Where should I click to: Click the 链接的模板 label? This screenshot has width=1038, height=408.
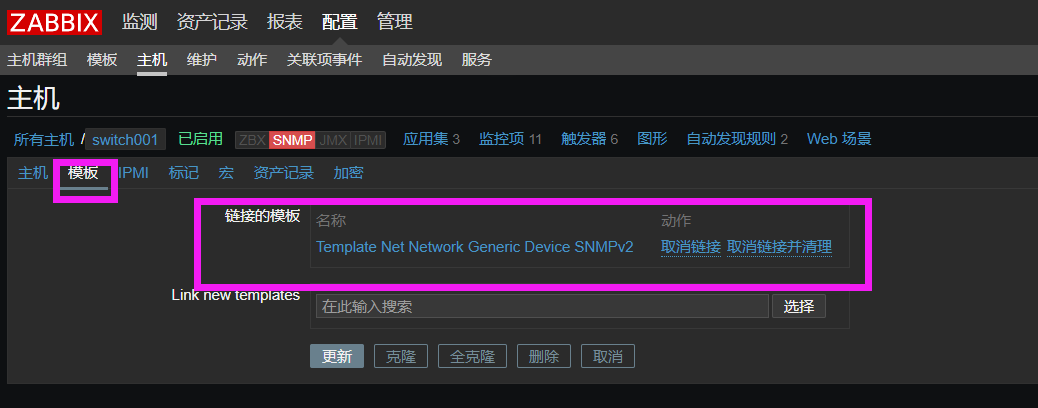click(x=262, y=216)
